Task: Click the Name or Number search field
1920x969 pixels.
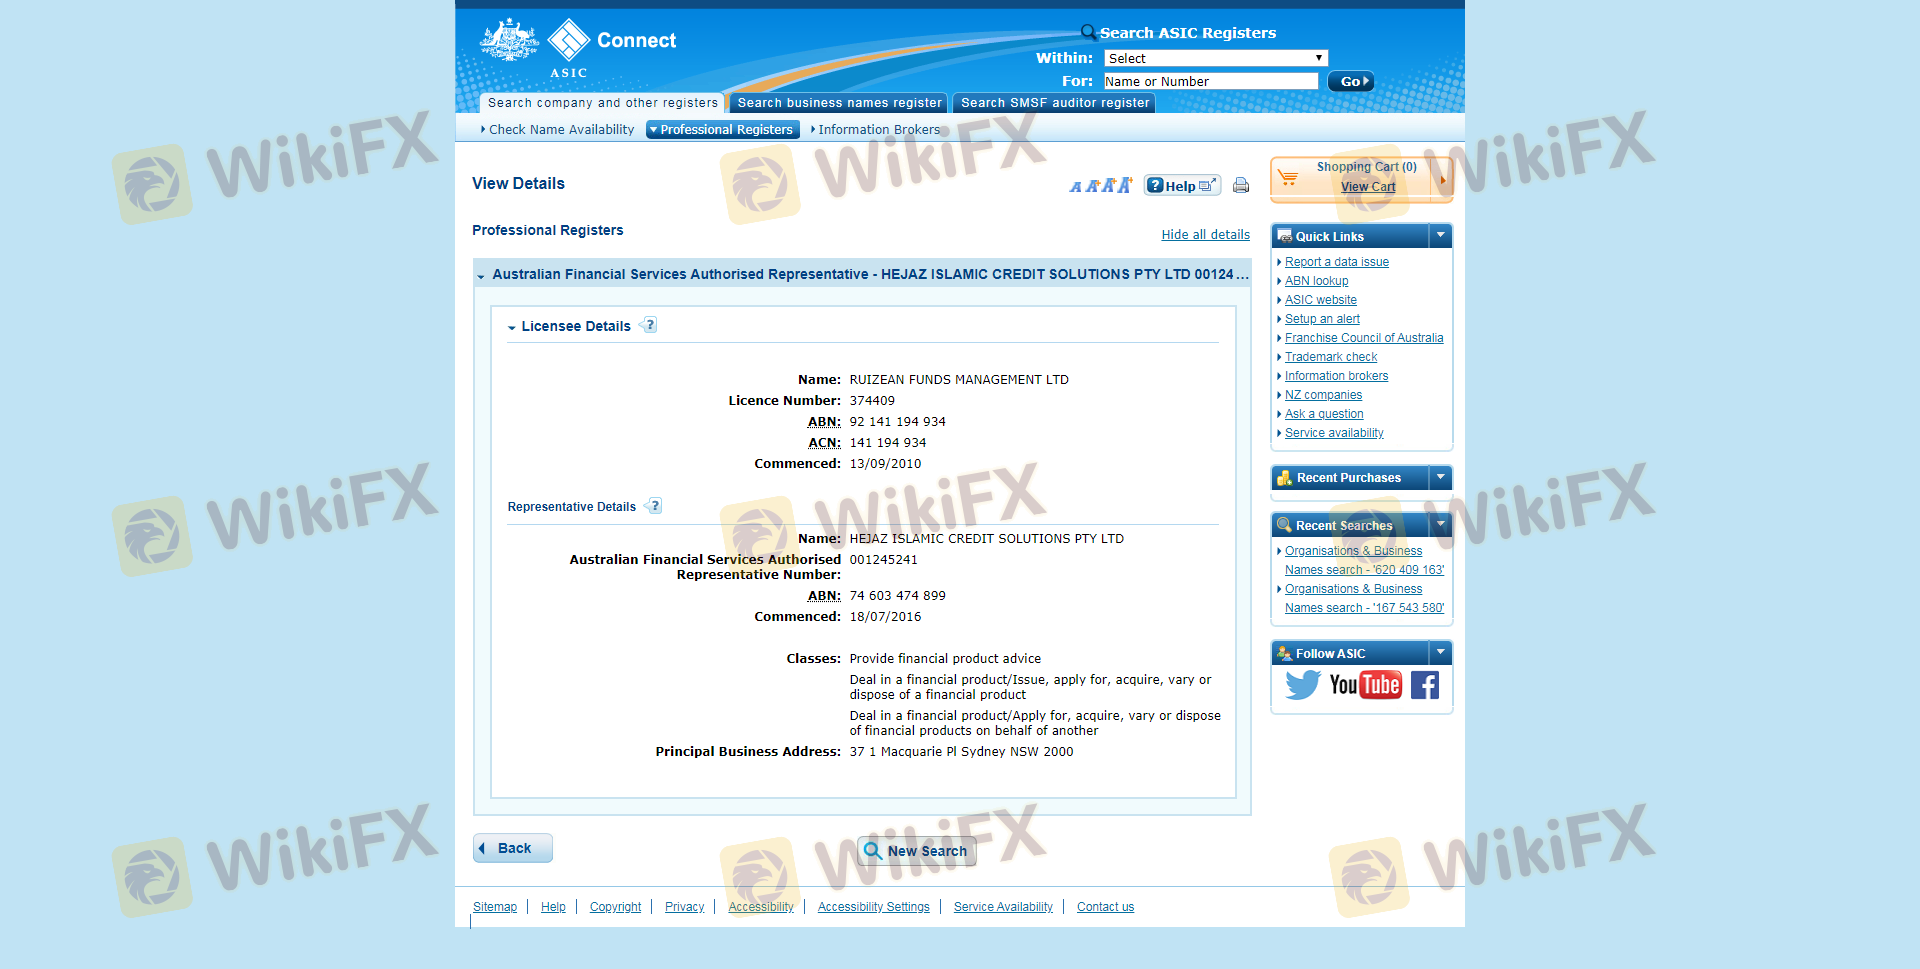Action: (1210, 81)
